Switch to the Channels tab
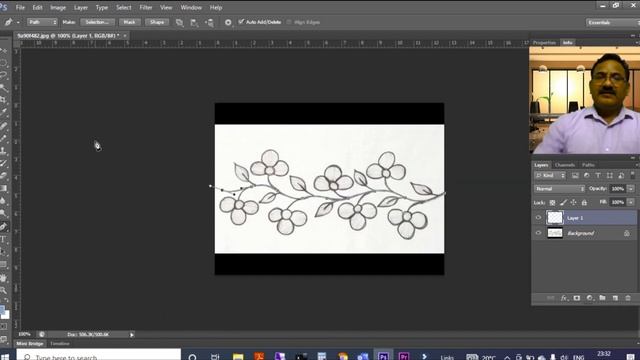This screenshot has width=640, height=360. click(565, 165)
